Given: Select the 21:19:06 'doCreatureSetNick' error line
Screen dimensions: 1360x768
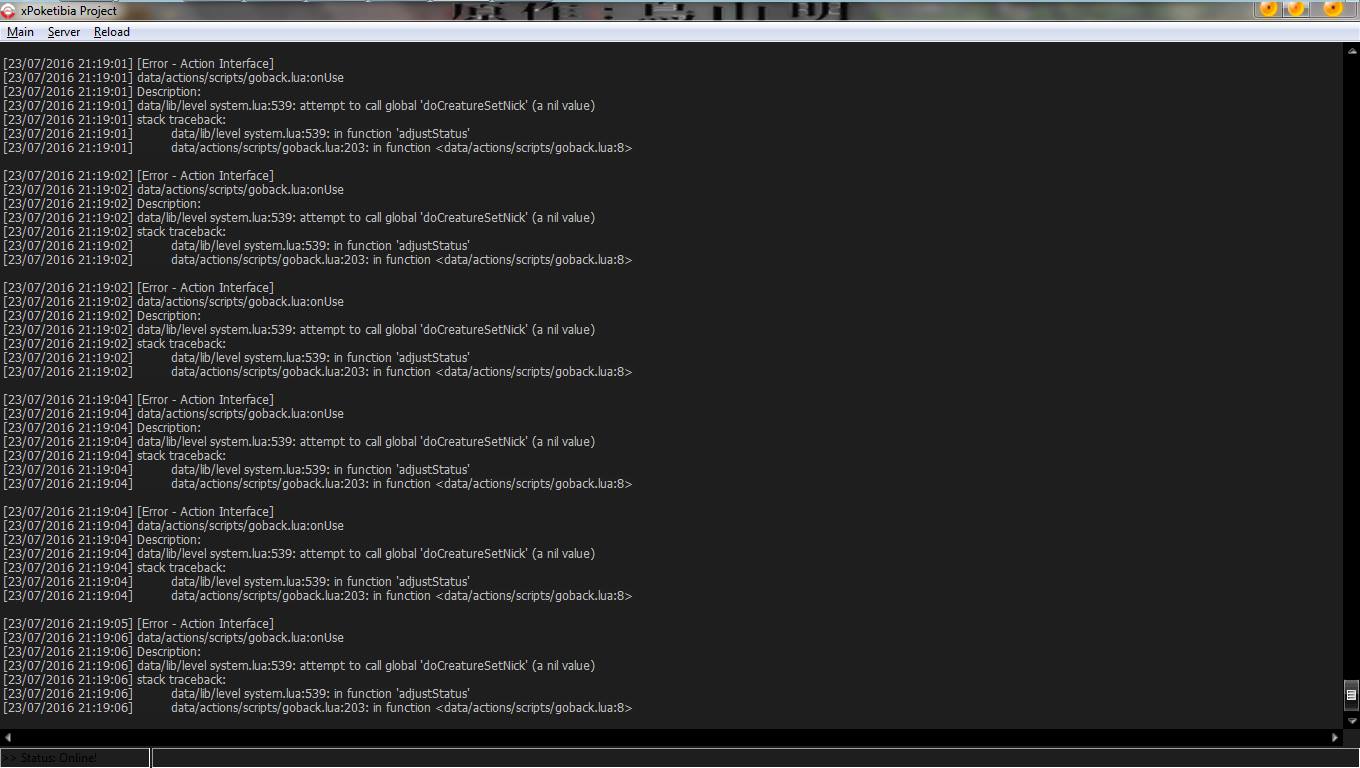Looking at the screenshot, I should tap(299, 666).
